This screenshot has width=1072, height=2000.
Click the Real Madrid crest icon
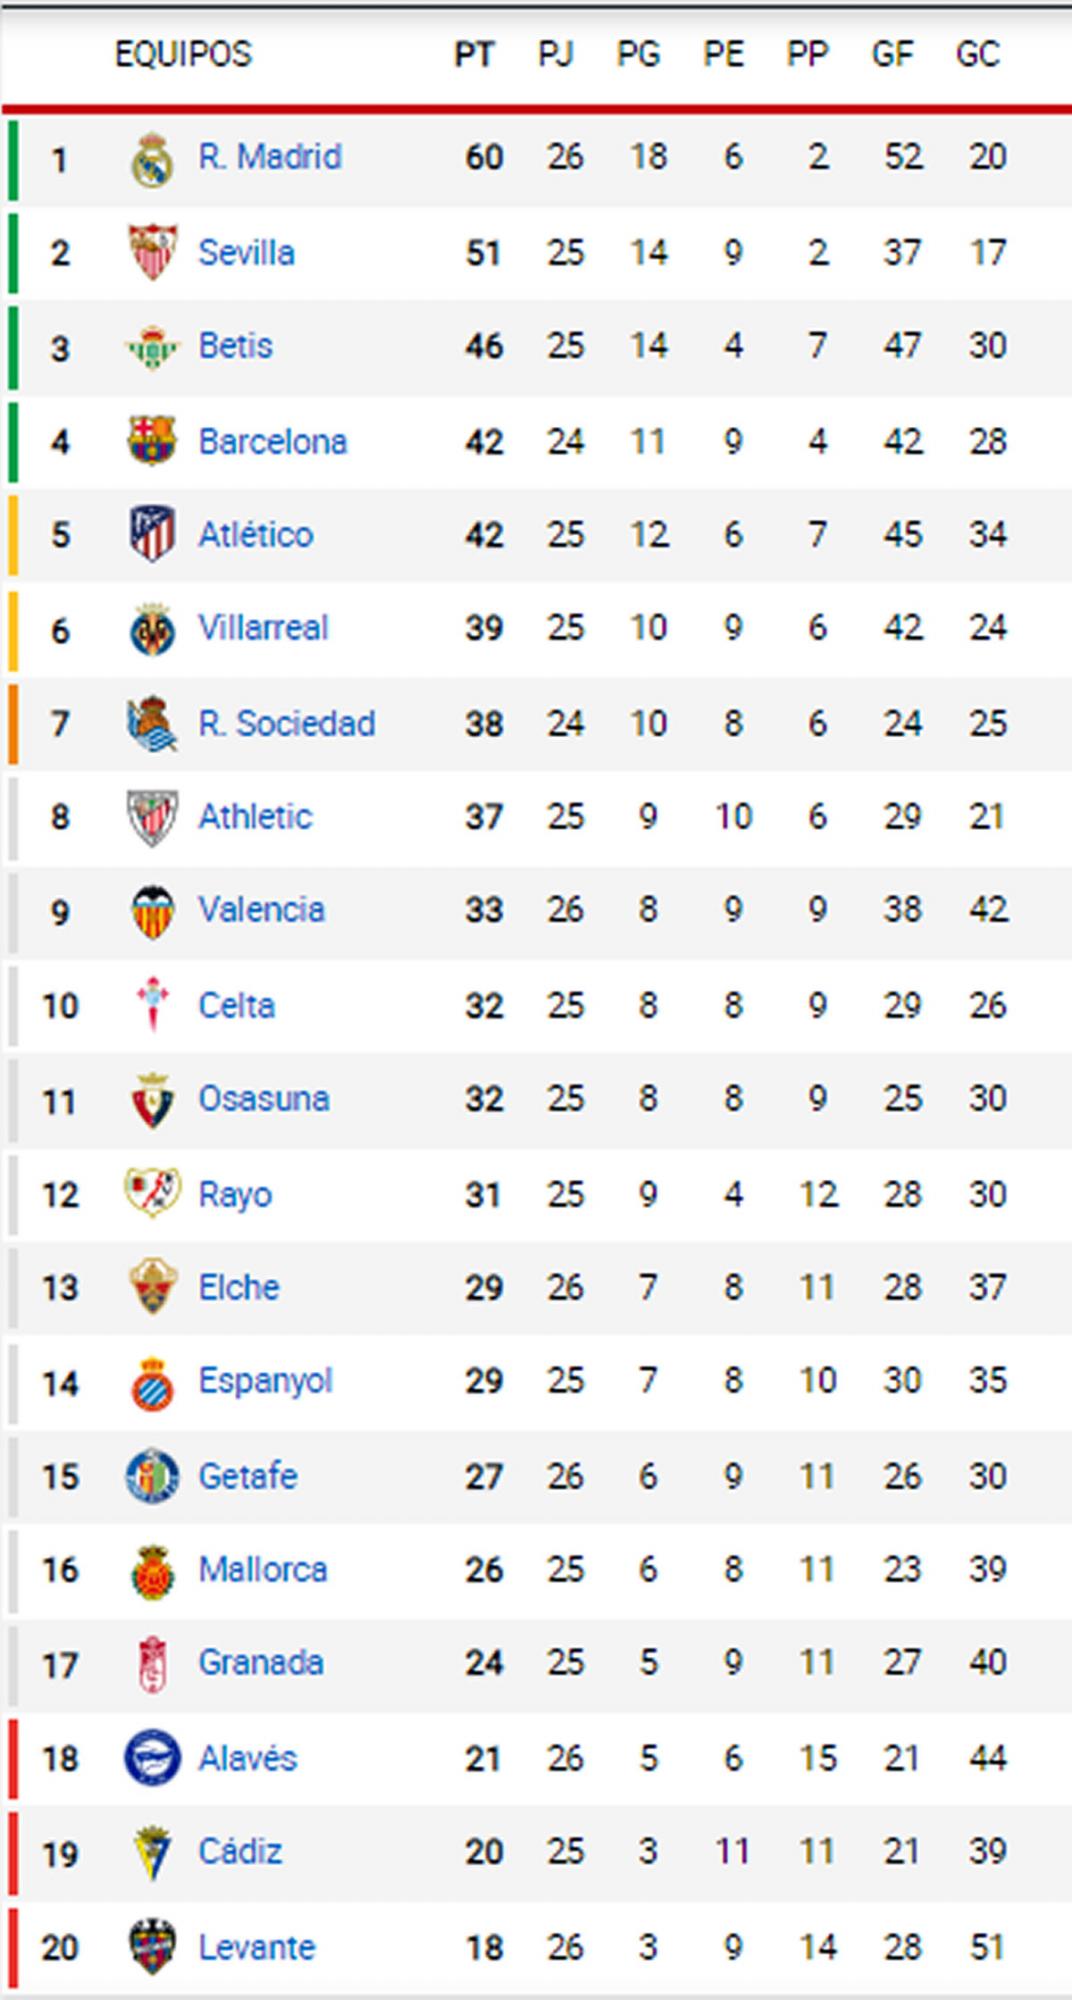point(152,159)
